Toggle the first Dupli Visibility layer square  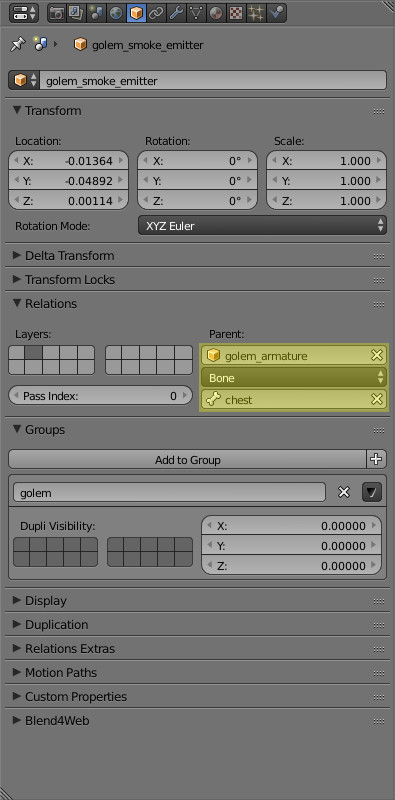pos(21,544)
